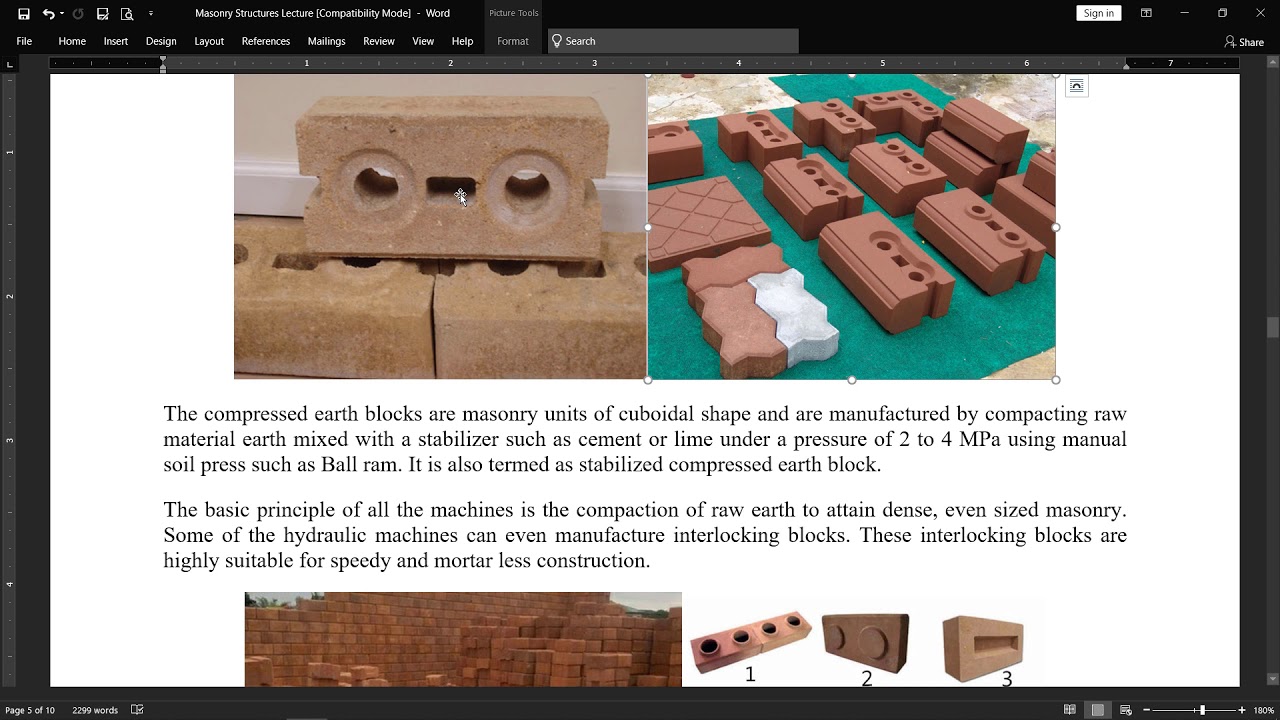This screenshot has width=1280, height=720.
Task: Click the 180% zoom level
Action: [1263, 710]
